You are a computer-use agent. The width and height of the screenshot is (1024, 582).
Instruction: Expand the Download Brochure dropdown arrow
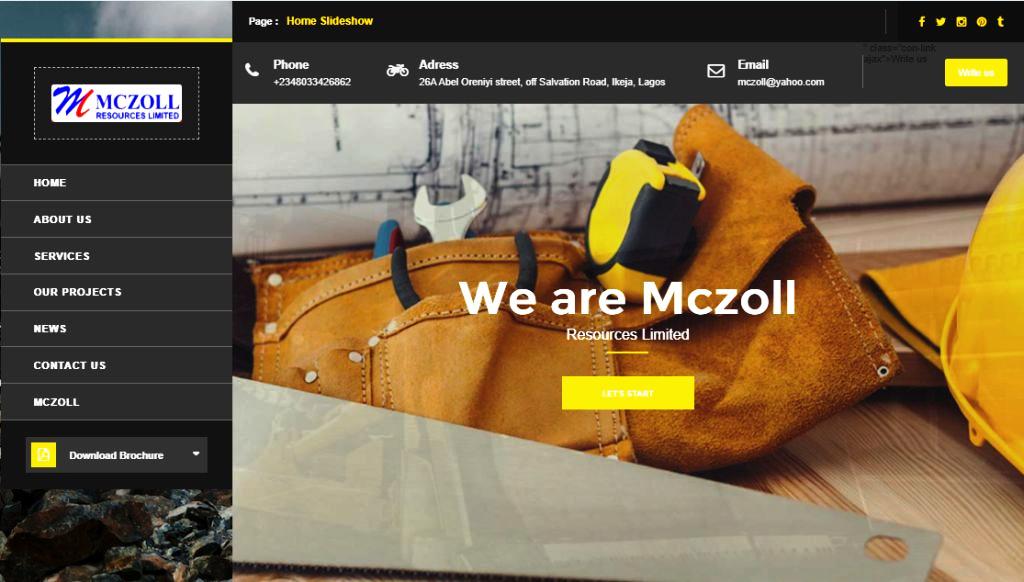click(196, 453)
